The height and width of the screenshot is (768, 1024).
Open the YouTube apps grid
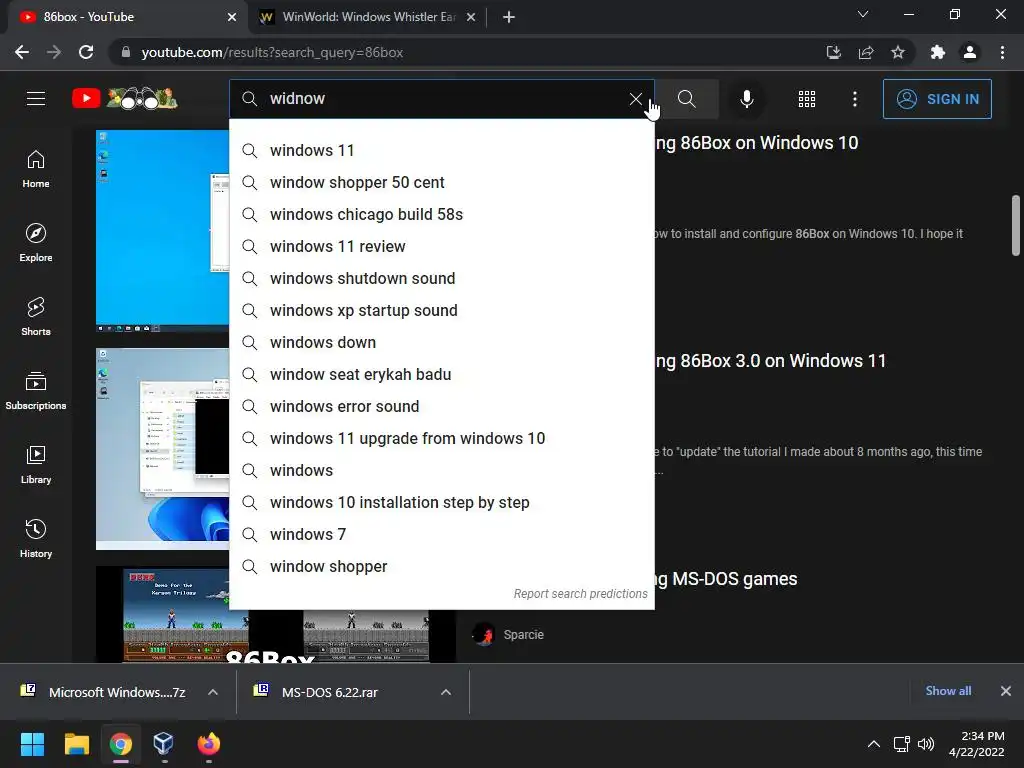click(807, 99)
